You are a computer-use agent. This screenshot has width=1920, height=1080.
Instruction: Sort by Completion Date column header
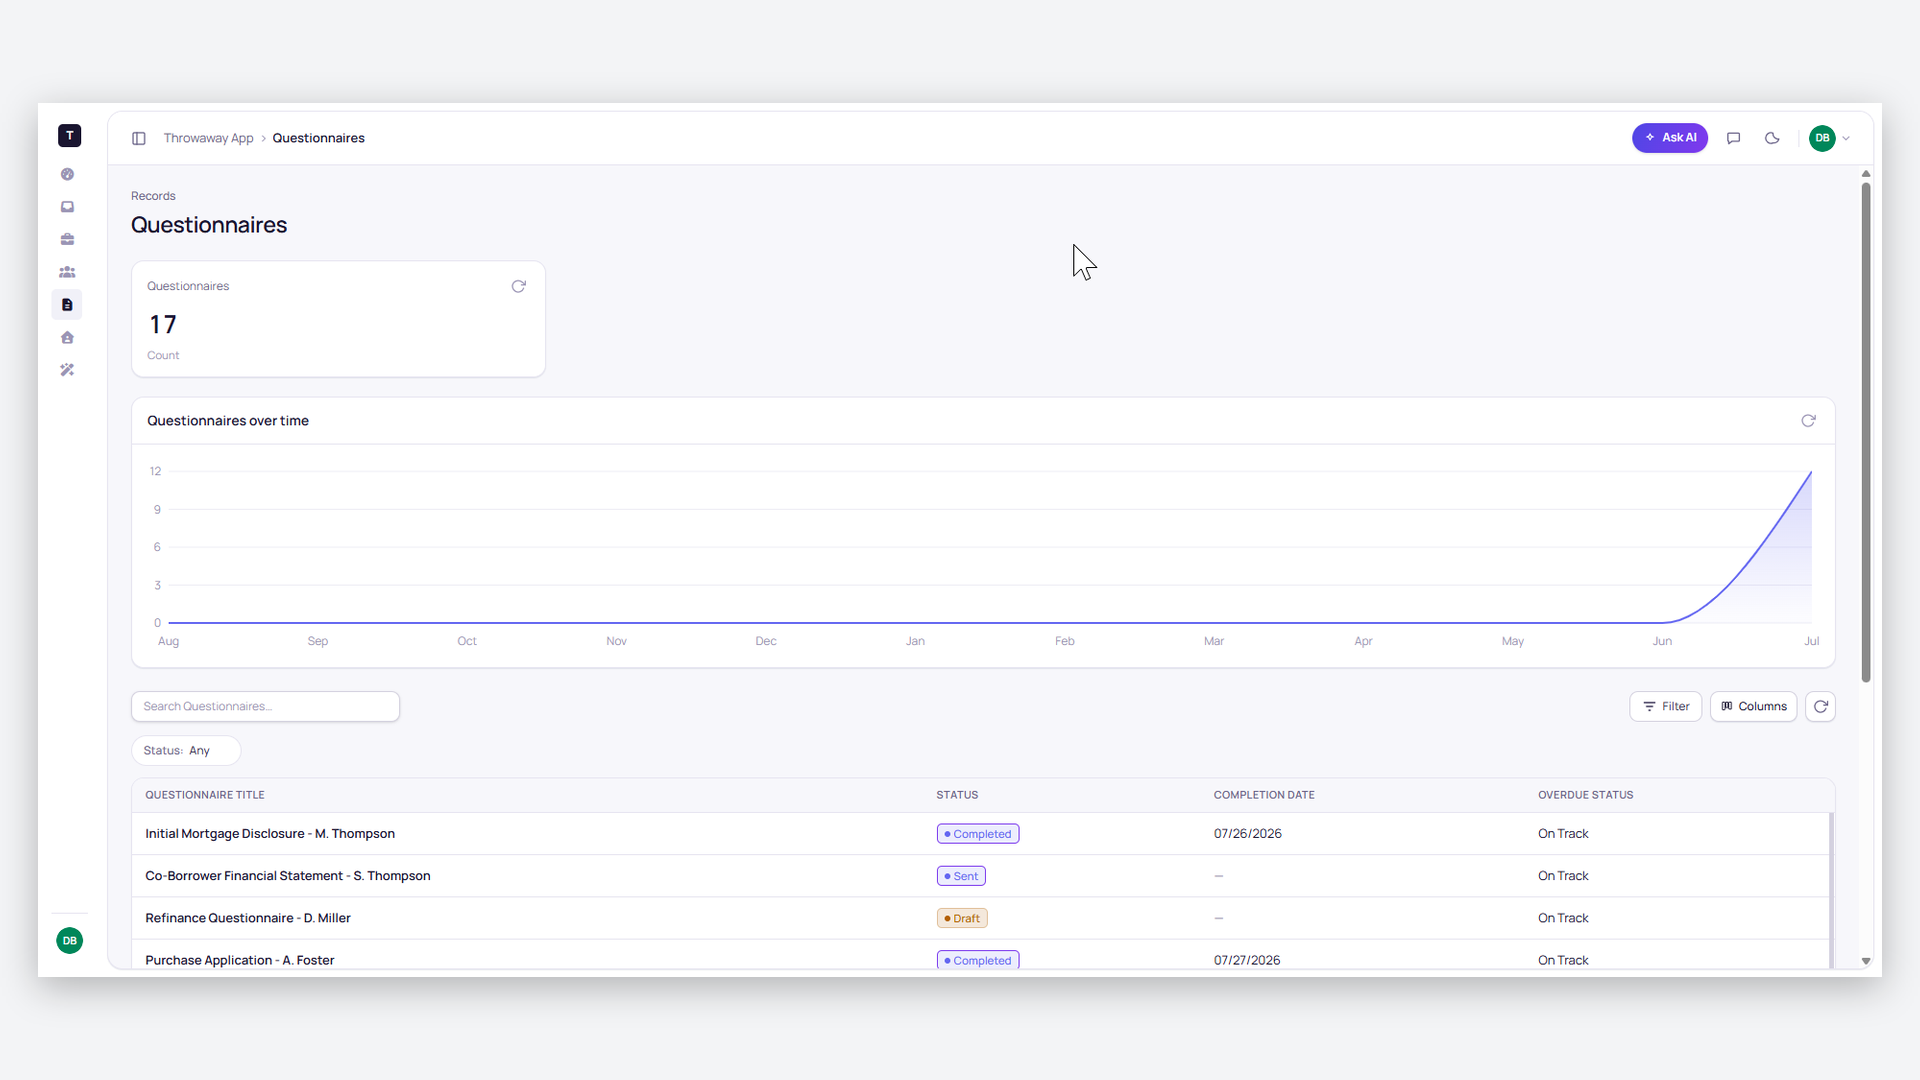pos(1264,795)
